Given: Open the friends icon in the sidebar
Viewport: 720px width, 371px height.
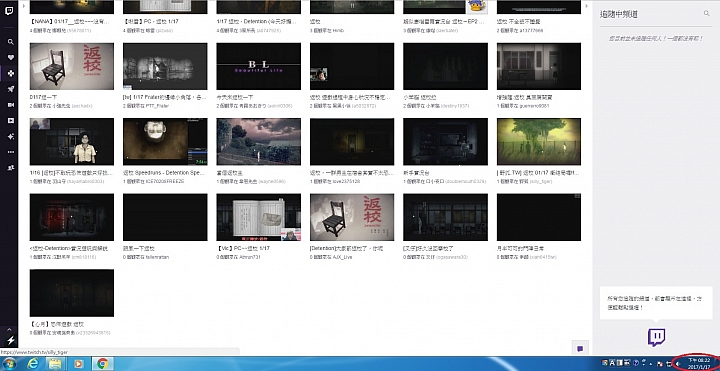Looking at the screenshot, I should pos(11,168).
